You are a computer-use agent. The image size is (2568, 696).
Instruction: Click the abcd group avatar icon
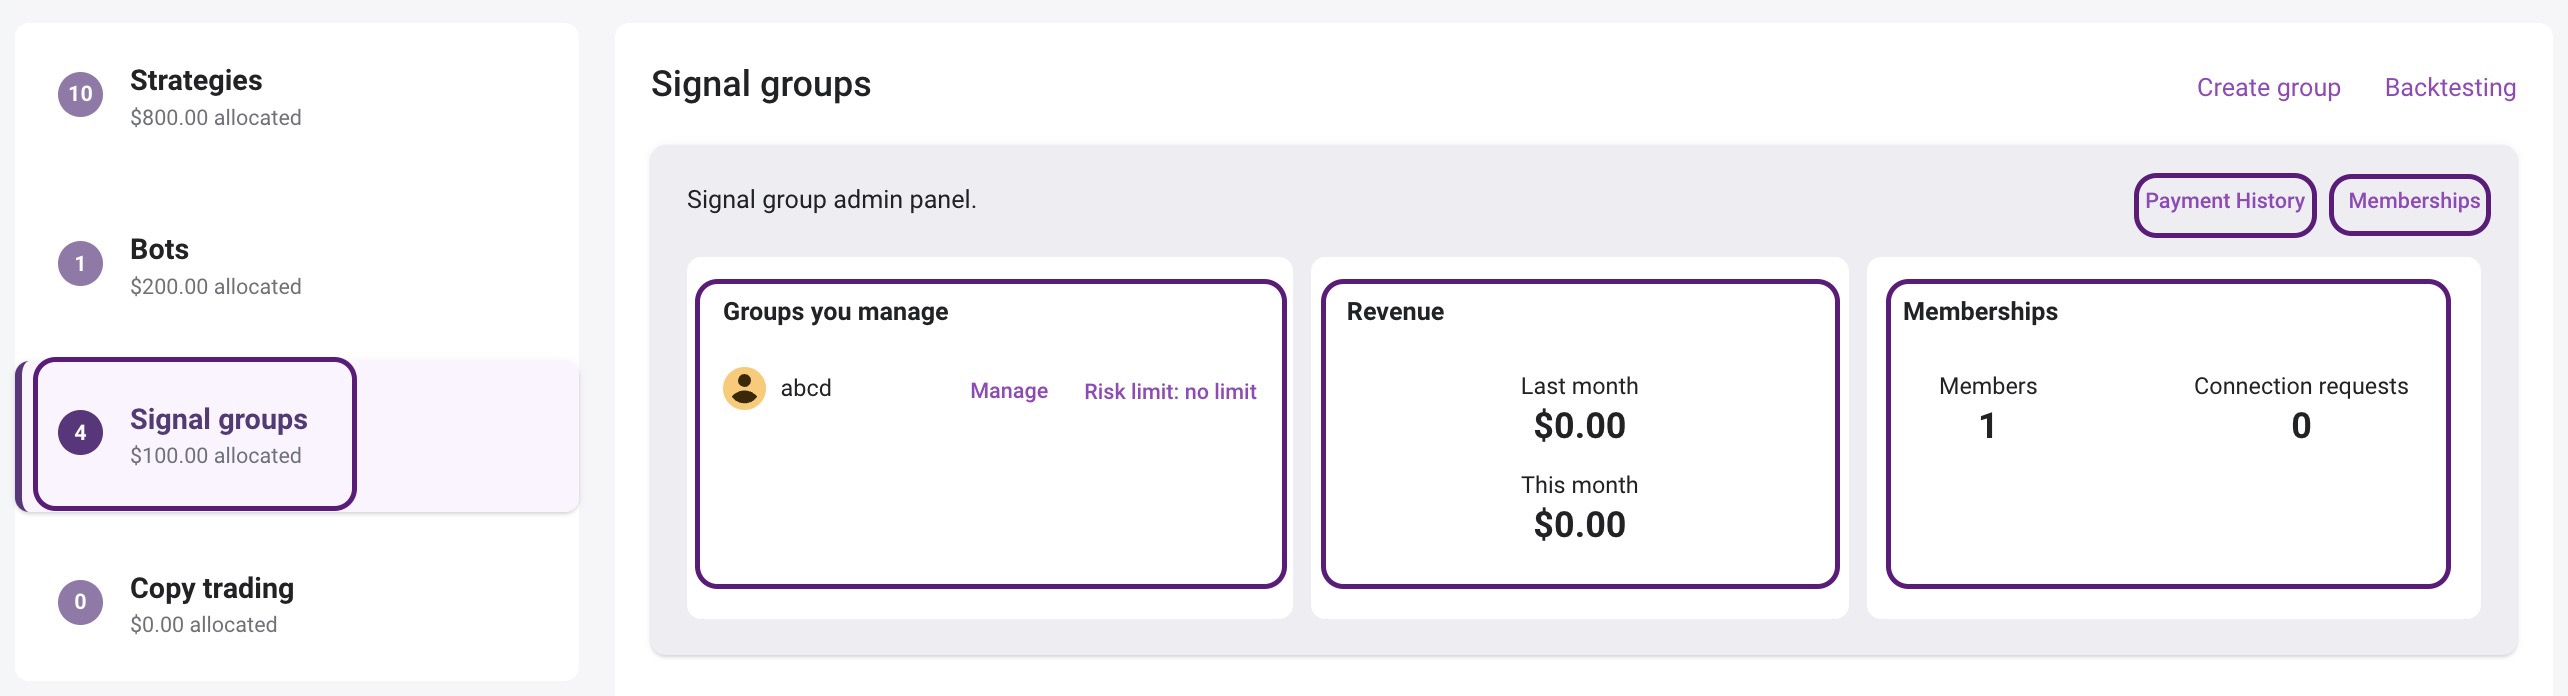point(744,389)
